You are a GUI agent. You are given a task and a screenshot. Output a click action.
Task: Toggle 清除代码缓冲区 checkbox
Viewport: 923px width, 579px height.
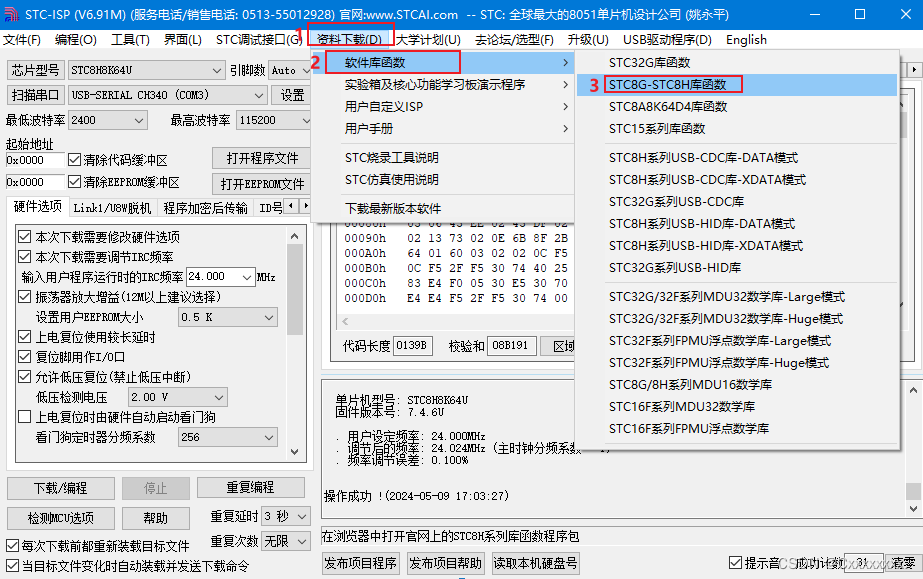click(x=74, y=159)
